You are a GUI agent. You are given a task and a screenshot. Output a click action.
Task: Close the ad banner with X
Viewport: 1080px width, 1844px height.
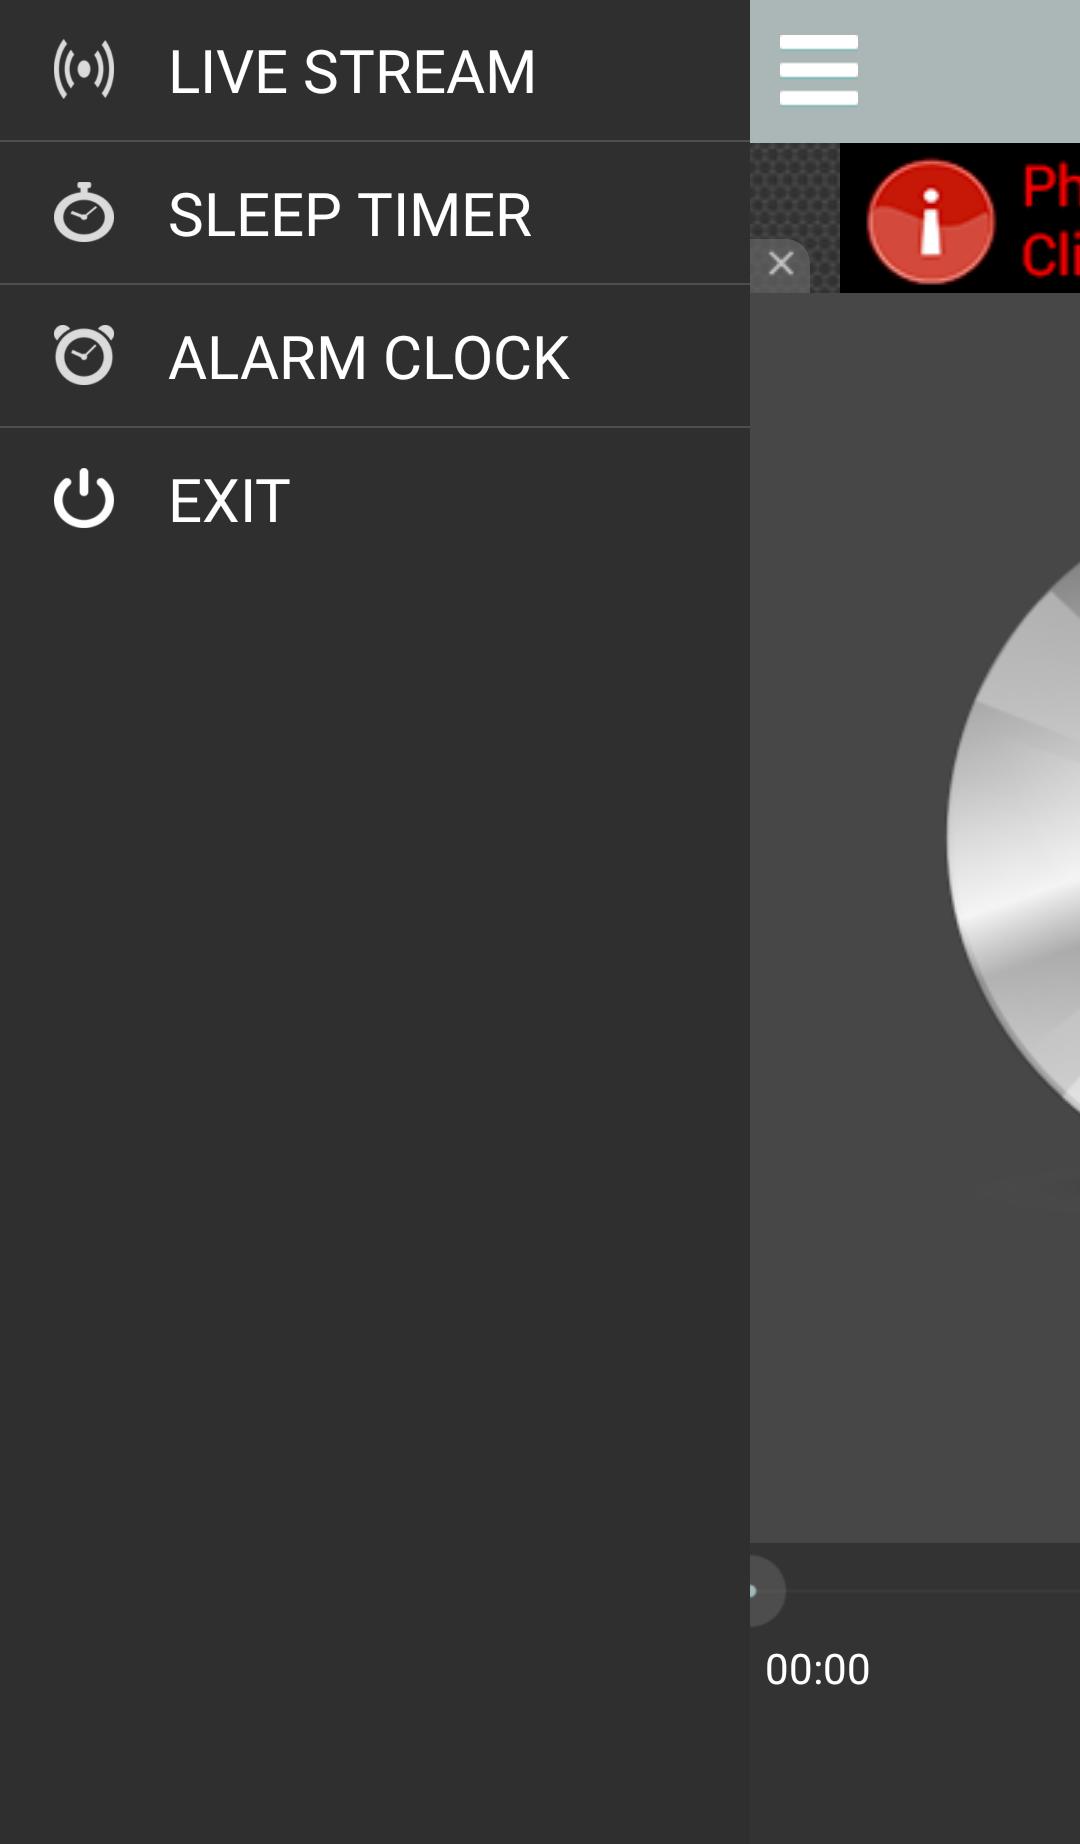pyautogui.click(x=781, y=264)
